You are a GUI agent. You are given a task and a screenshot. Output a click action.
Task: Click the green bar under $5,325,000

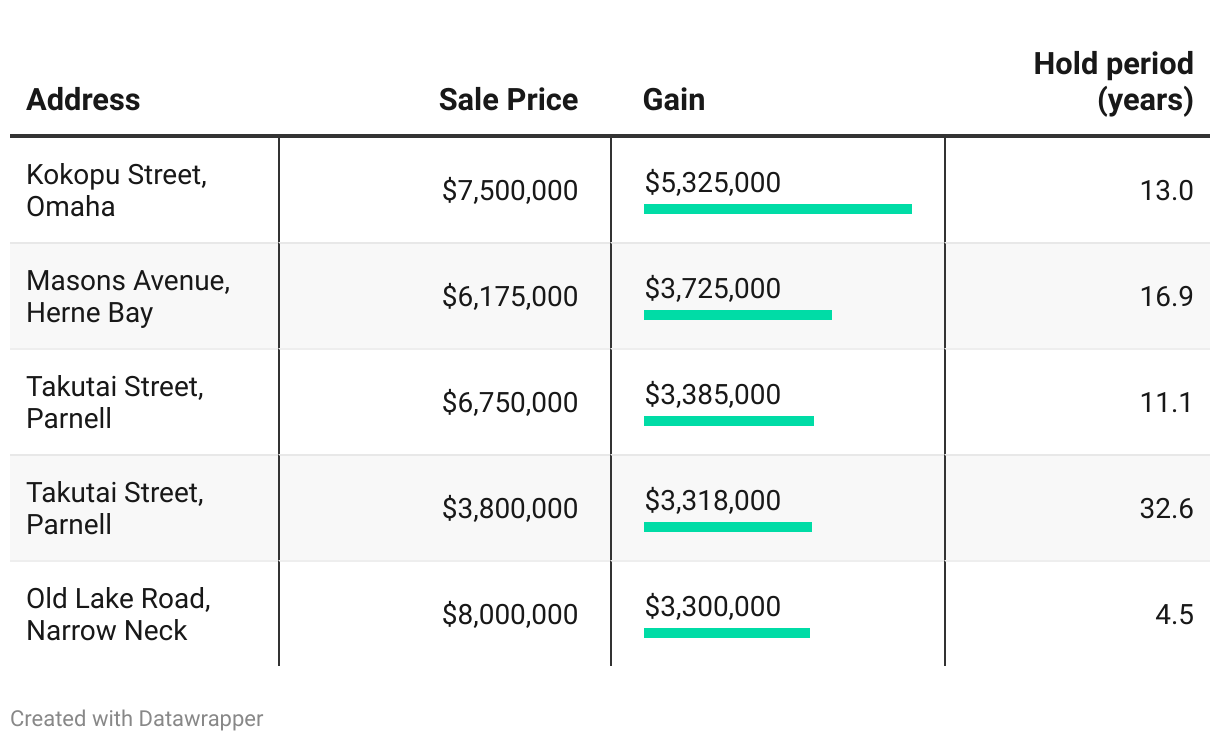click(x=777, y=209)
